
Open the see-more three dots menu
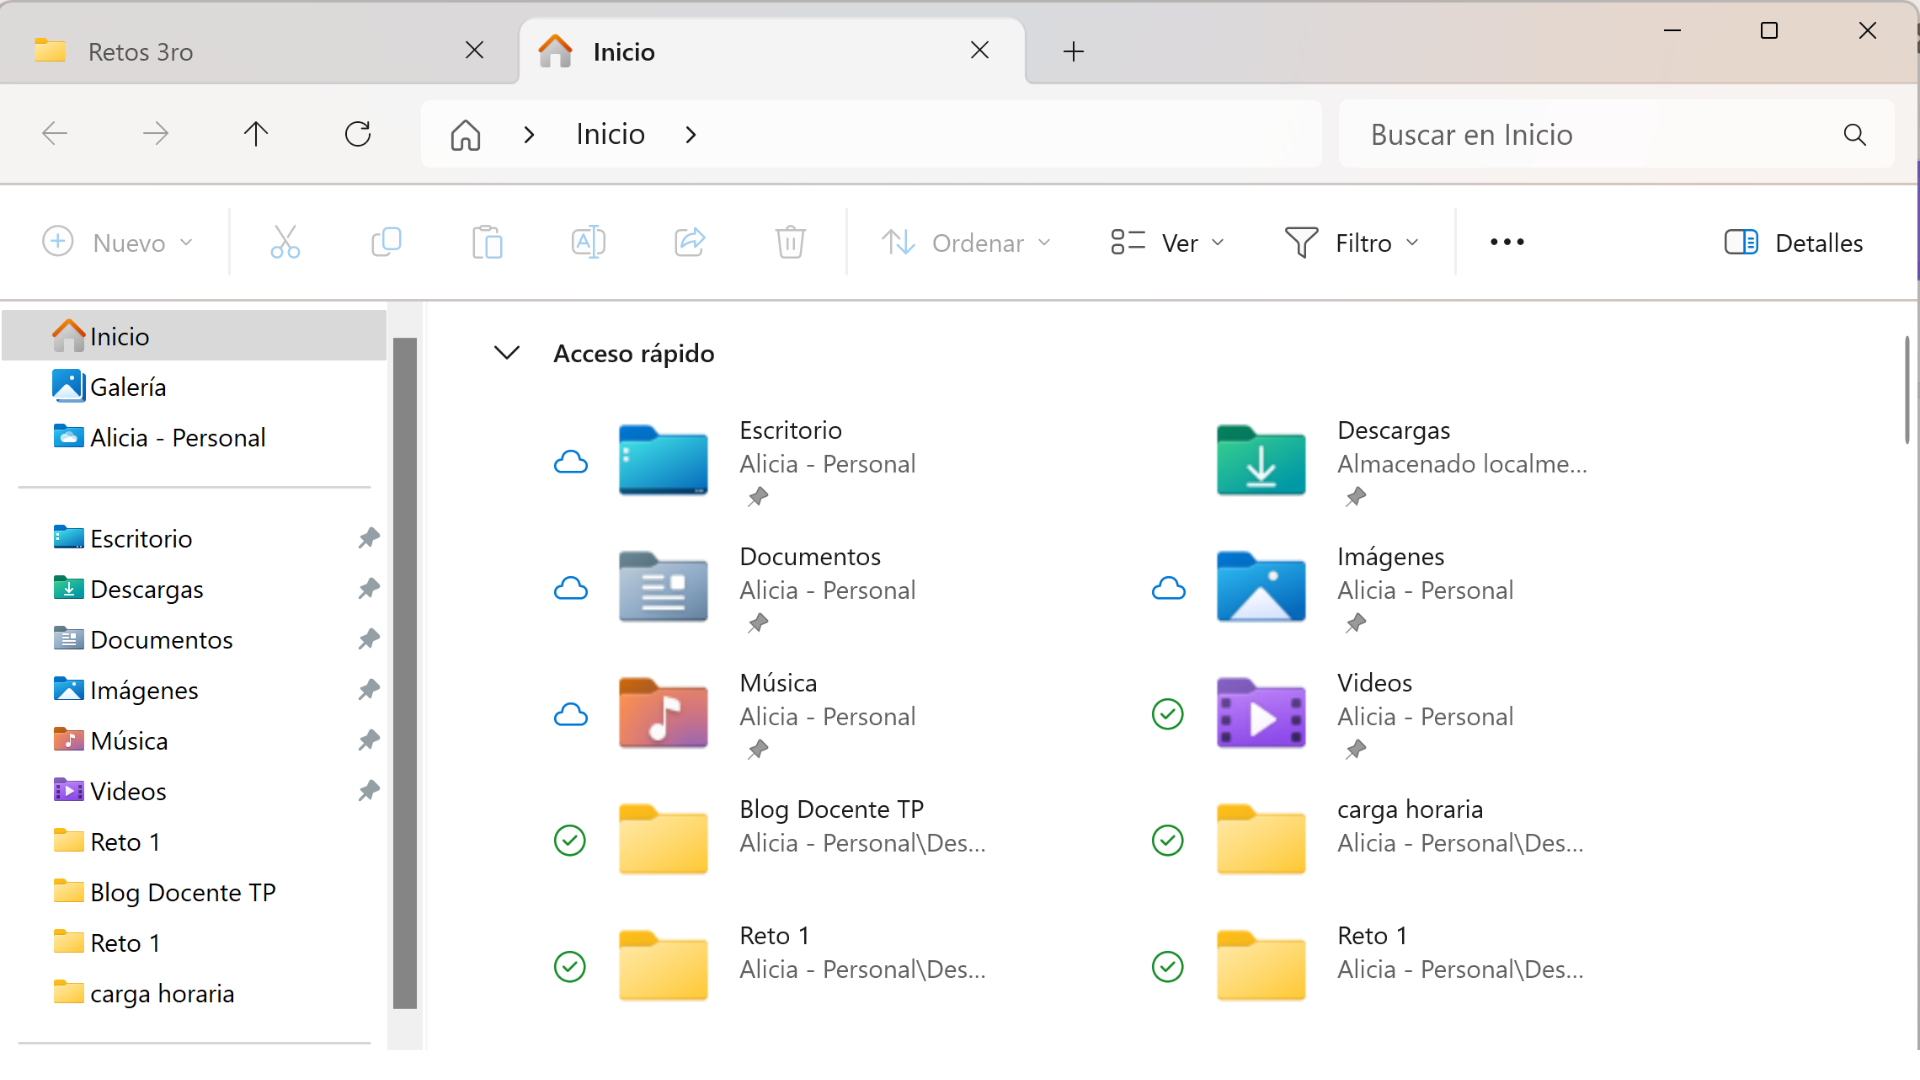point(1507,242)
